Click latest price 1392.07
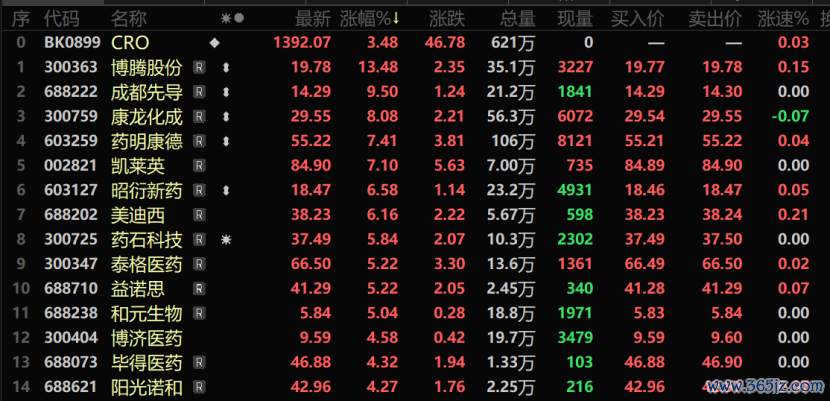The height and width of the screenshot is (401, 830). coord(302,43)
